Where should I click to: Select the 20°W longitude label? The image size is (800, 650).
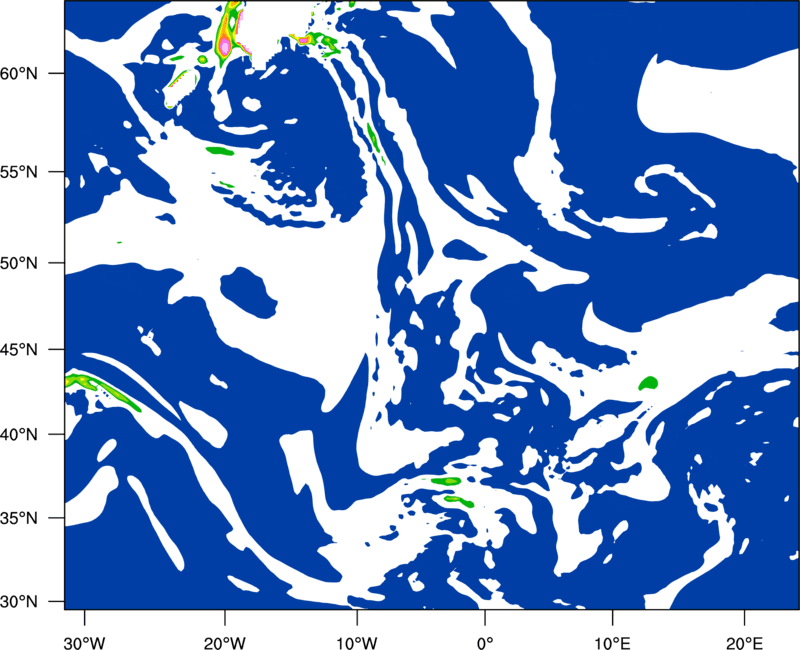click(x=224, y=642)
